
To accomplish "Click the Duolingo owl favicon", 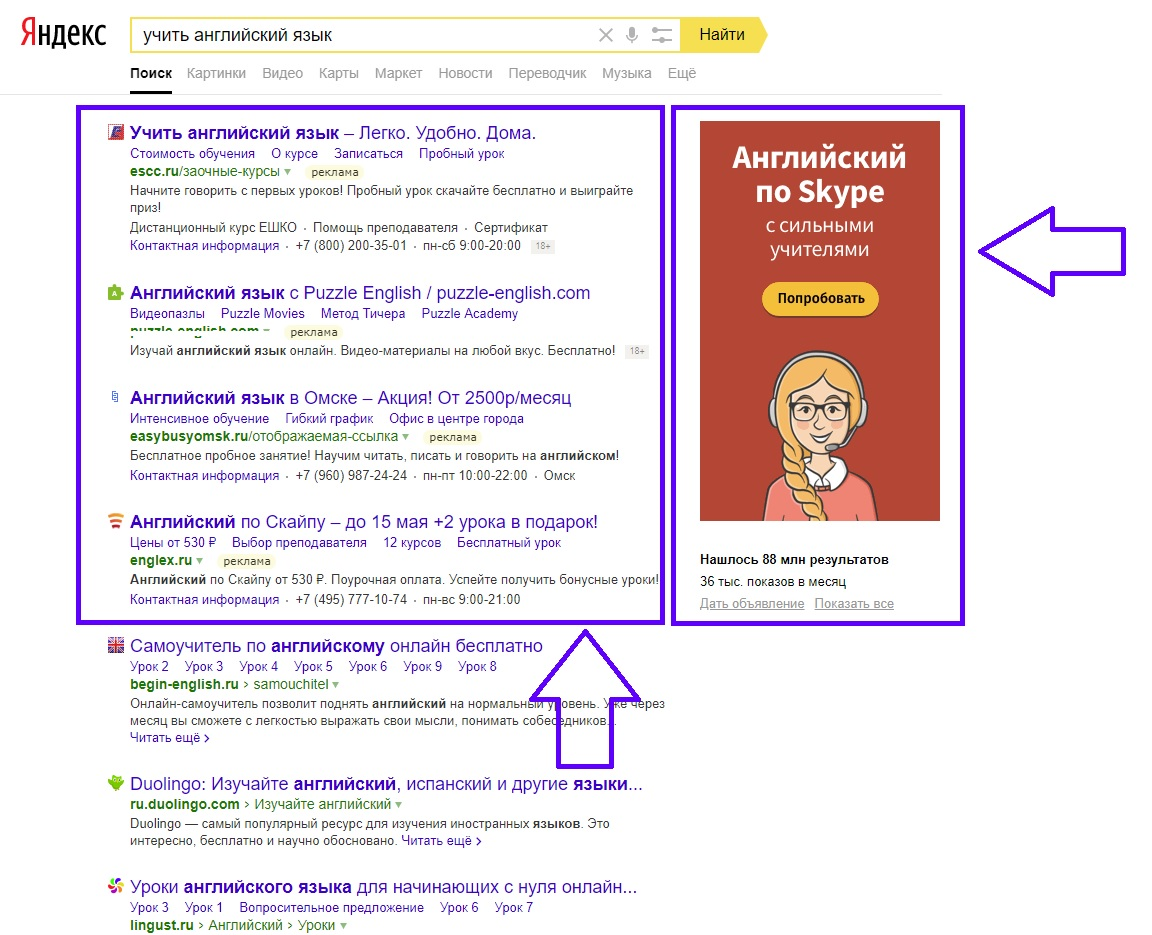I will pyautogui.click(x=115, y=783).
